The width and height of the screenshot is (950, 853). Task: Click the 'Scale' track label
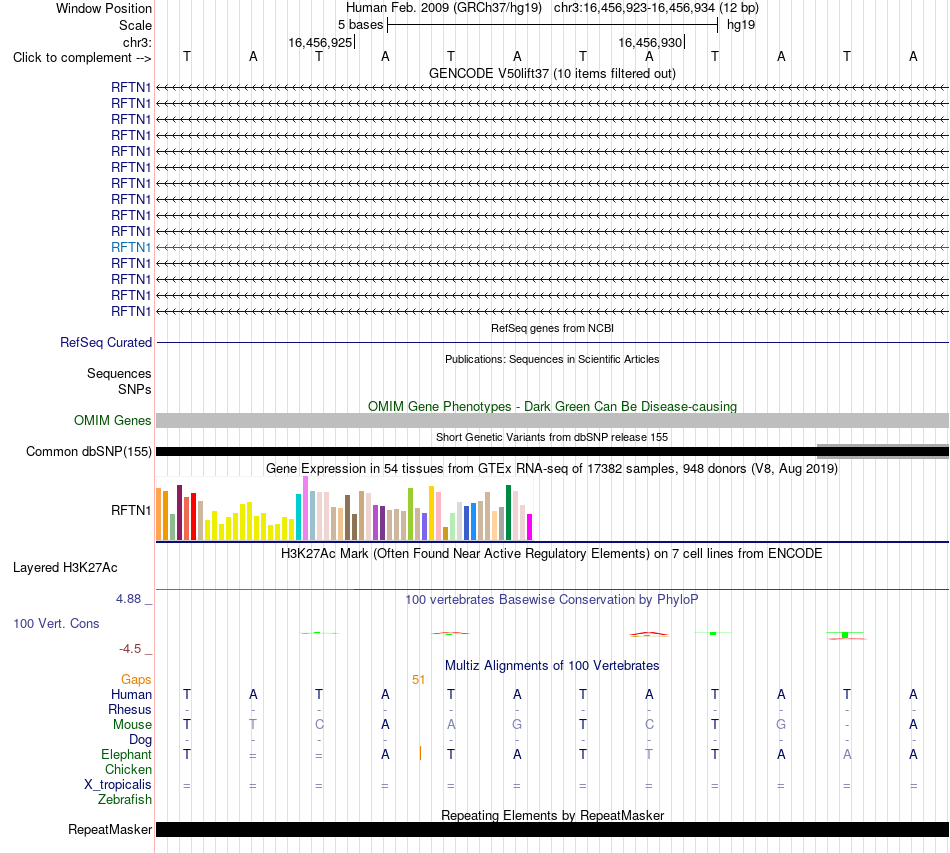point(135,25)
